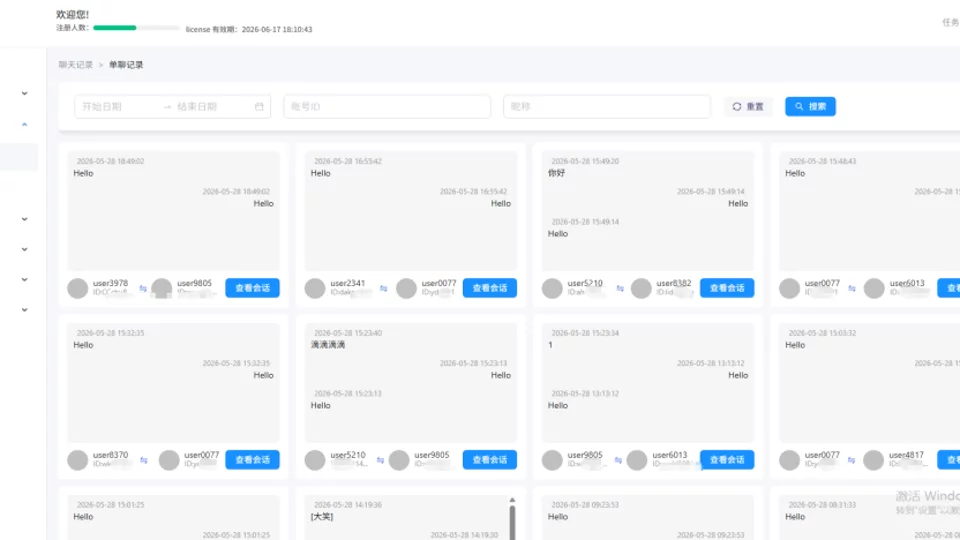Click user5210's avatar in the 你好 card
960x540 pixels.
click(x=552, y=288)
